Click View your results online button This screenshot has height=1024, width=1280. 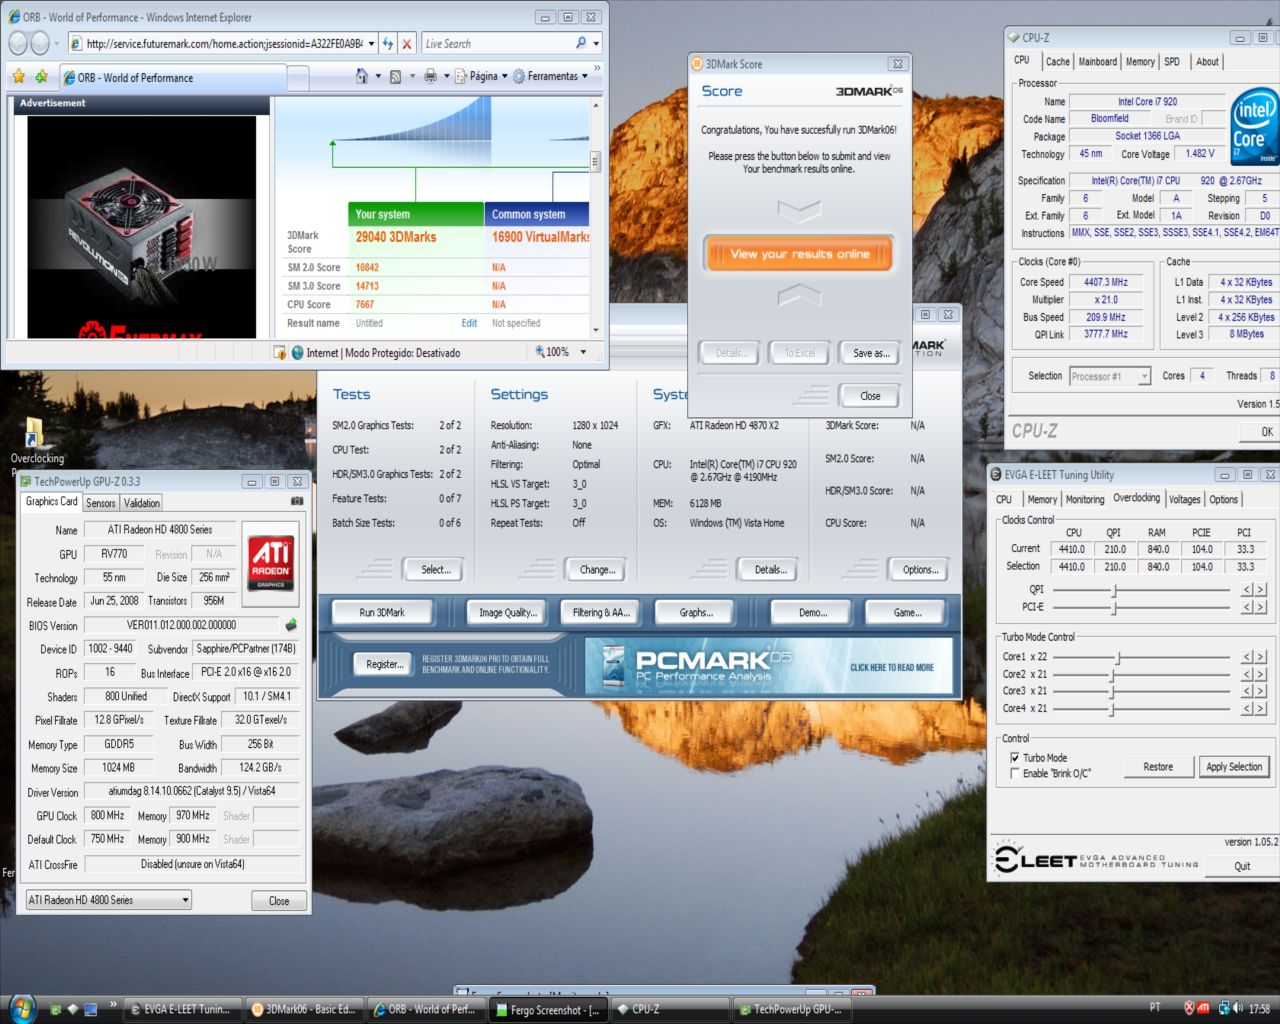tap(798, 254)
